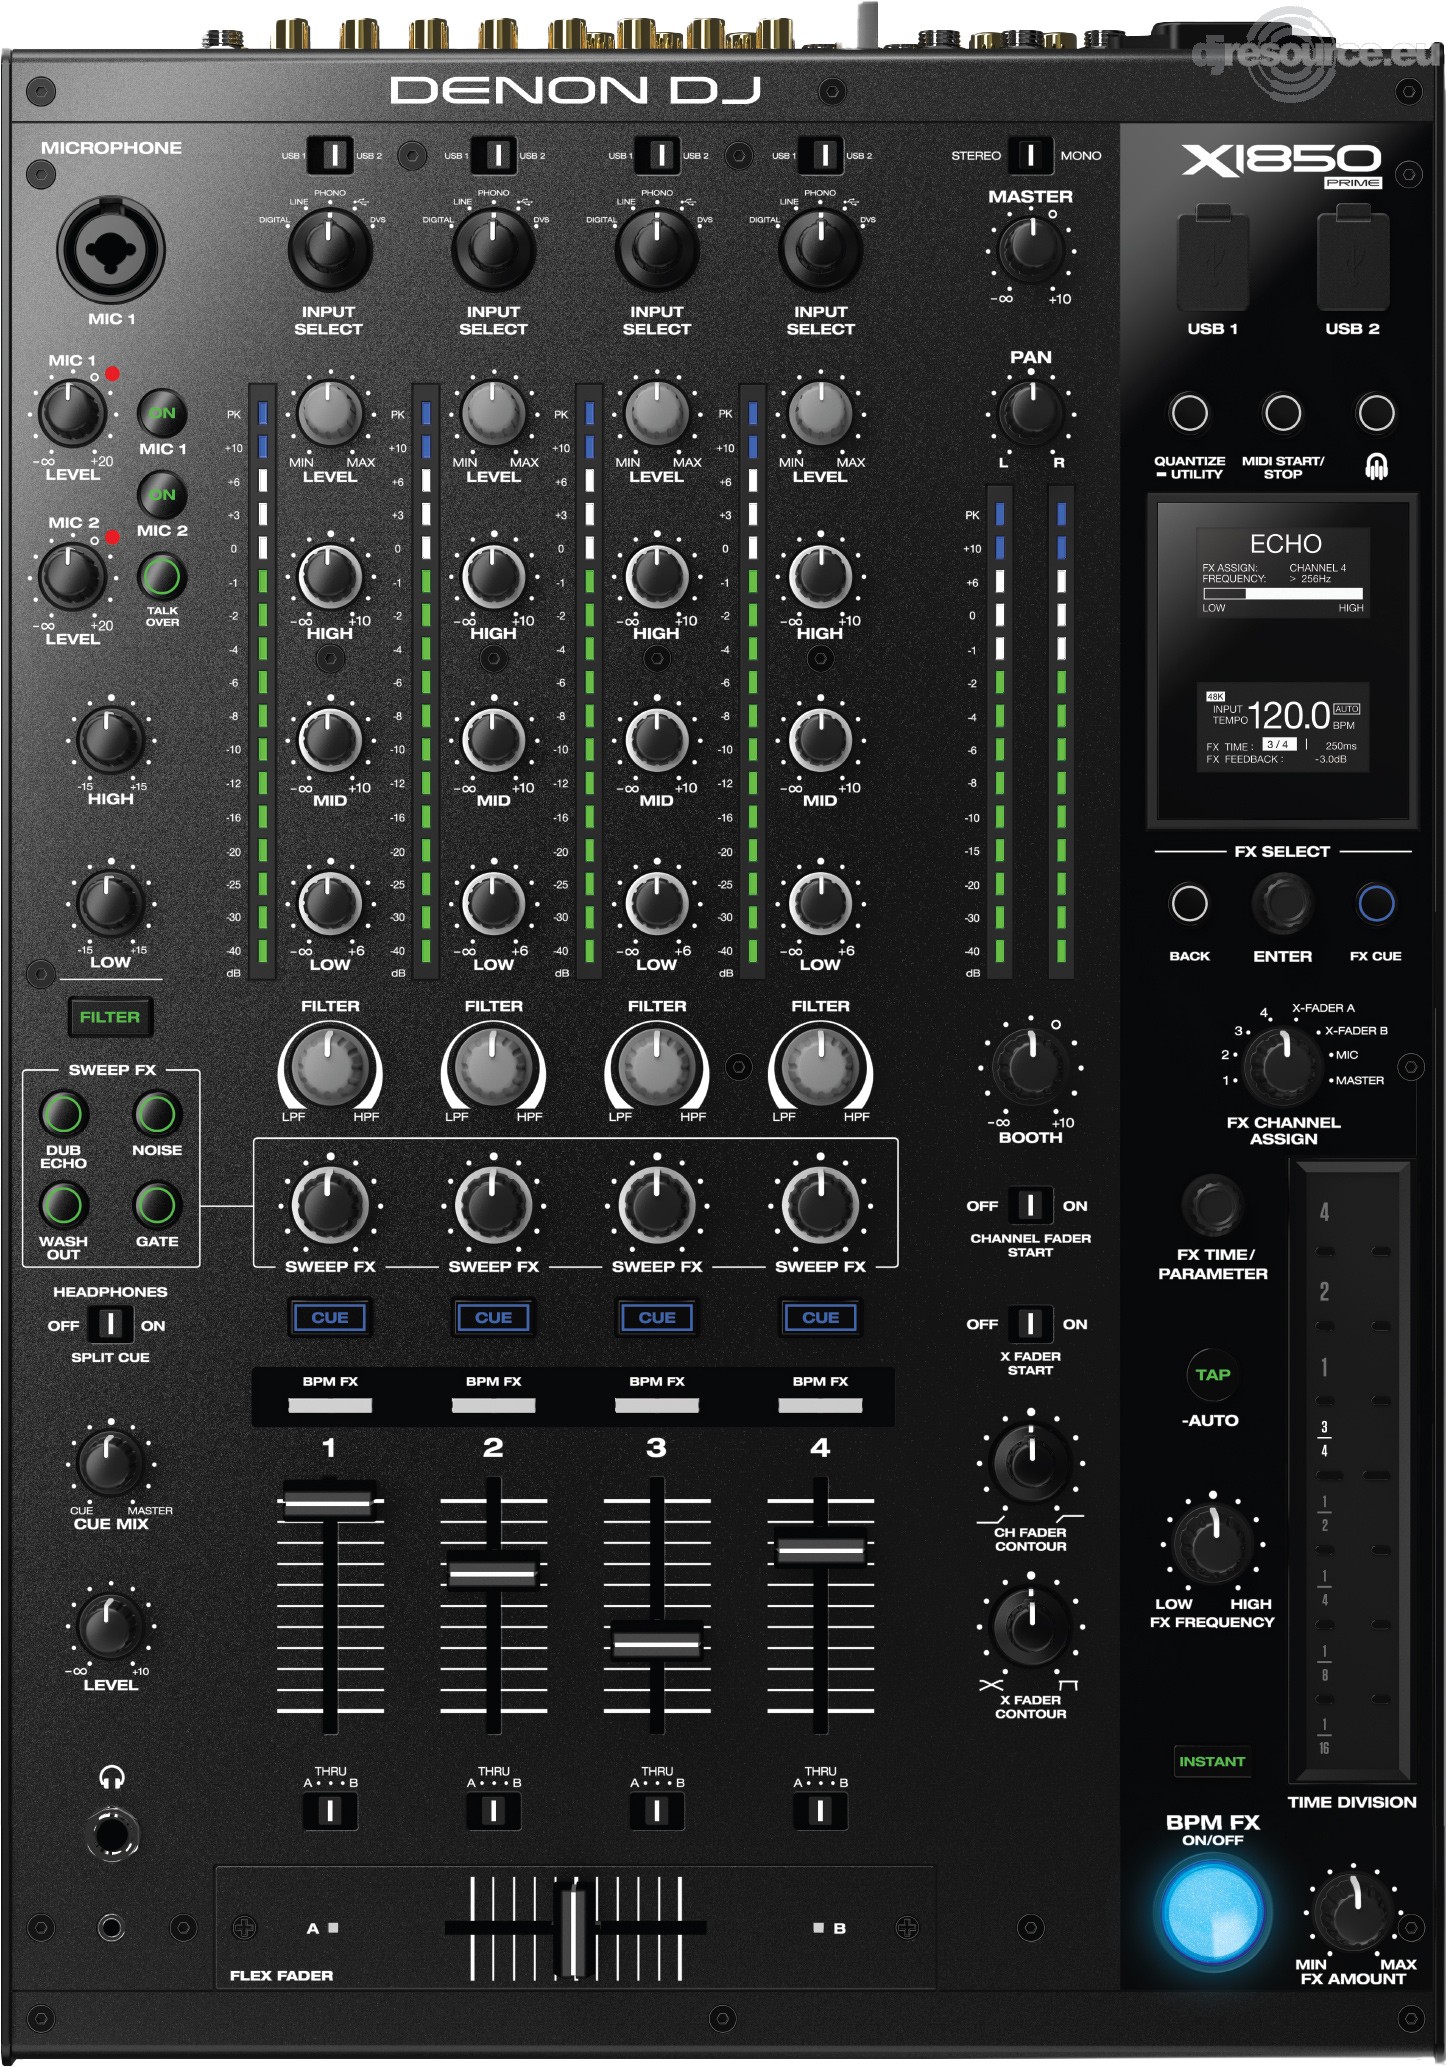Click the FX SELECT ENTER knob

point(1283,903)
